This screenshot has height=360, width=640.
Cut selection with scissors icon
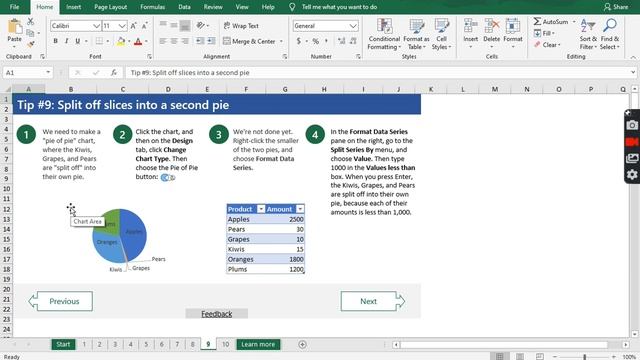pos(31,21)
